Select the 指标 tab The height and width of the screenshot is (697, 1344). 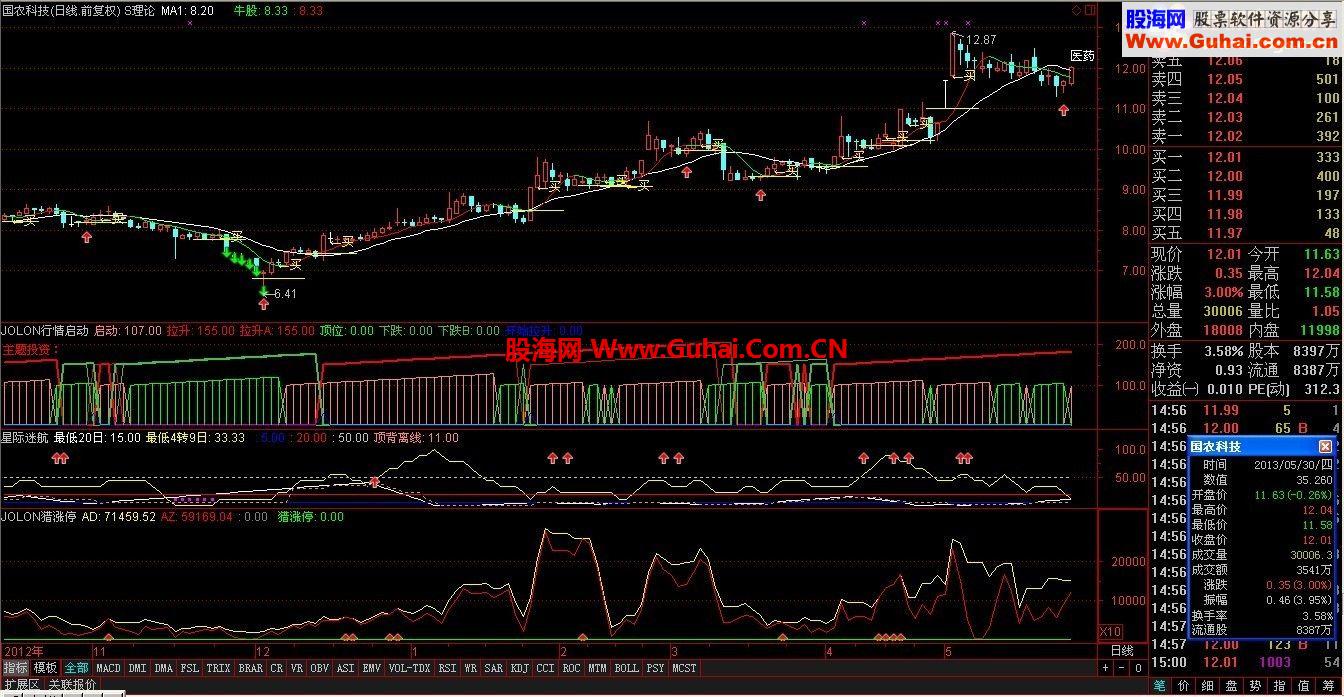pos(15,667)
